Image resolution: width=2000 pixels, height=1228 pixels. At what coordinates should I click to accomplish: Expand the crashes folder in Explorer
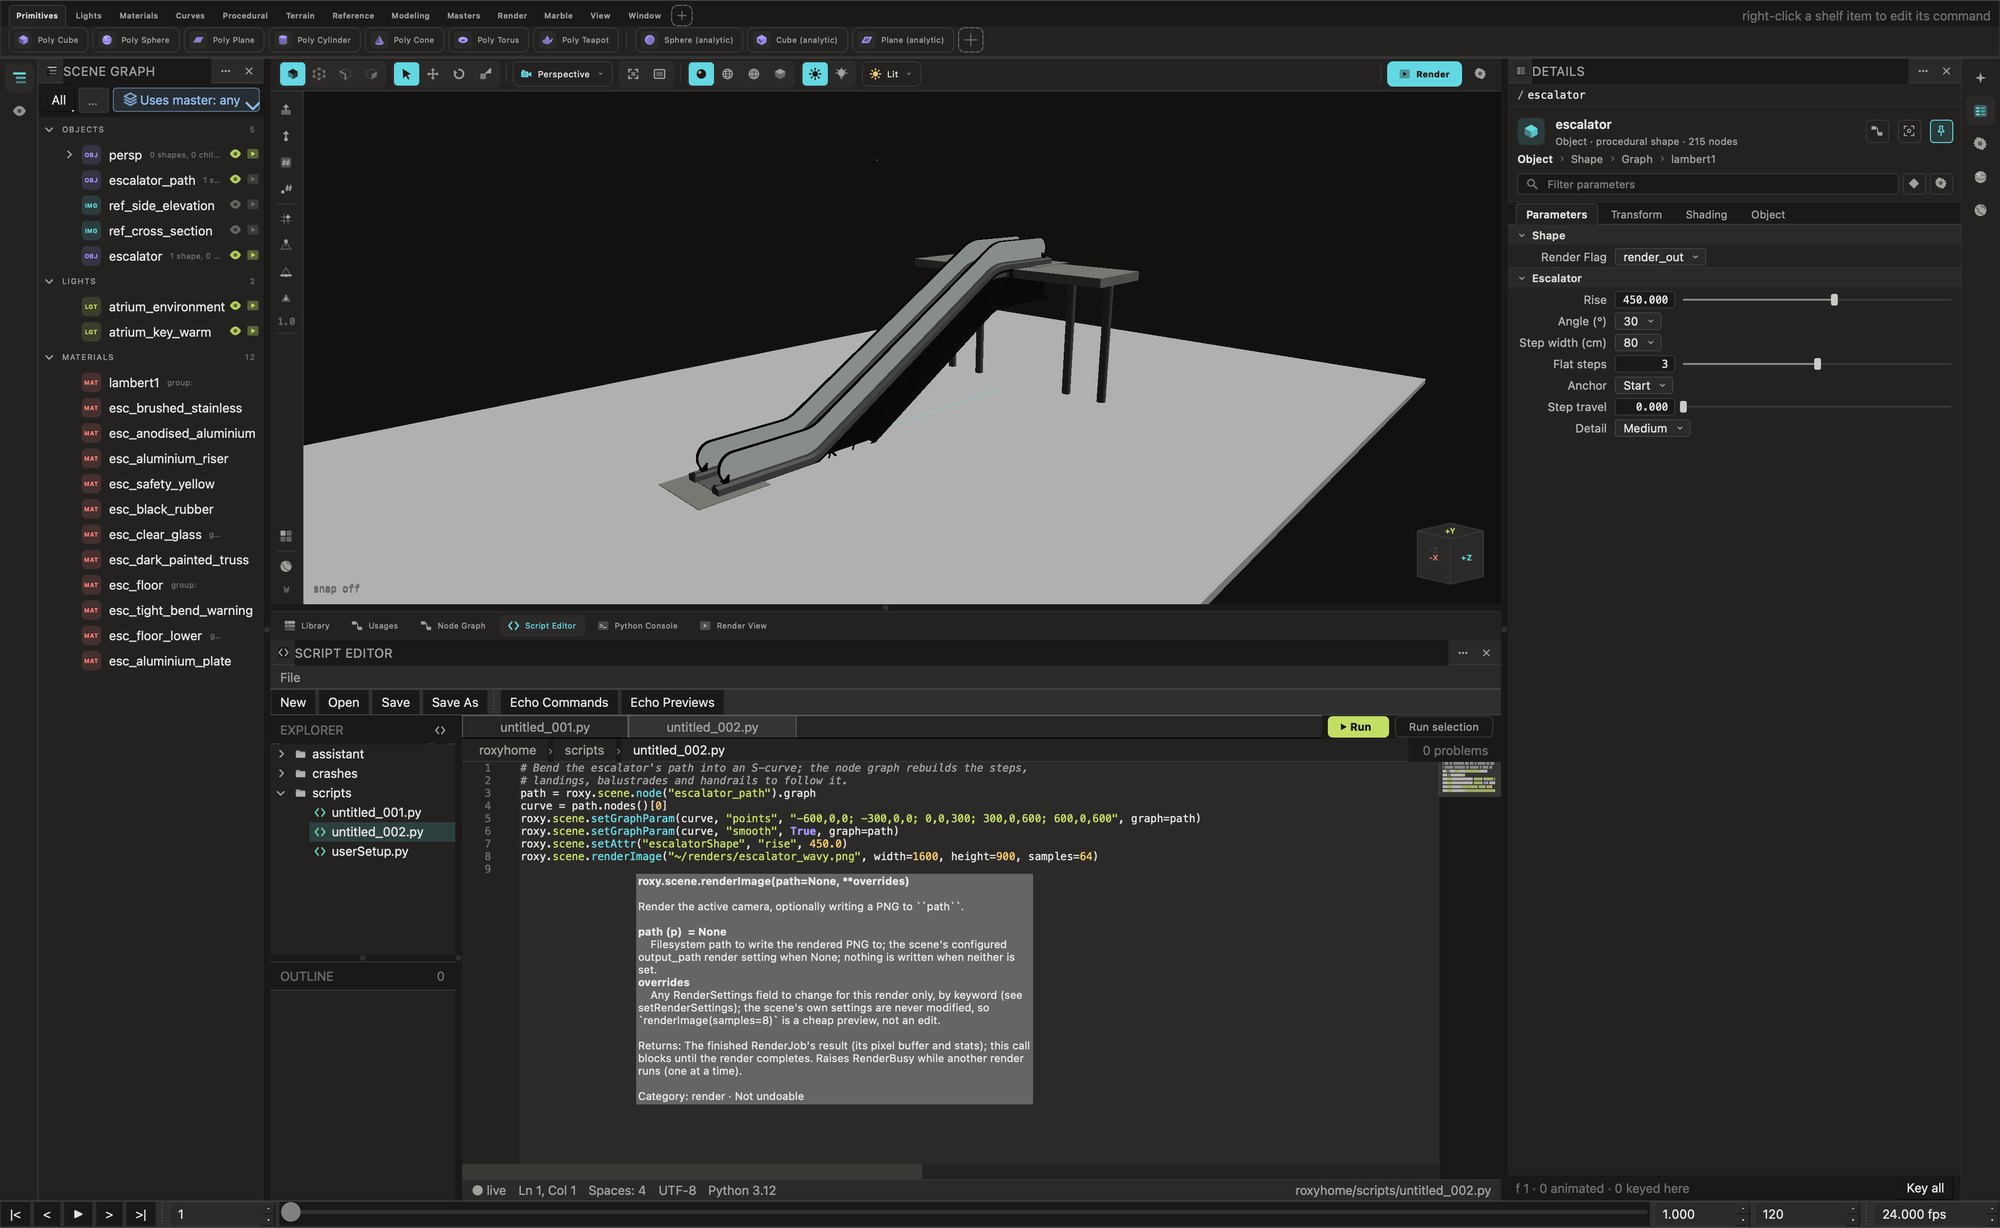281,773
